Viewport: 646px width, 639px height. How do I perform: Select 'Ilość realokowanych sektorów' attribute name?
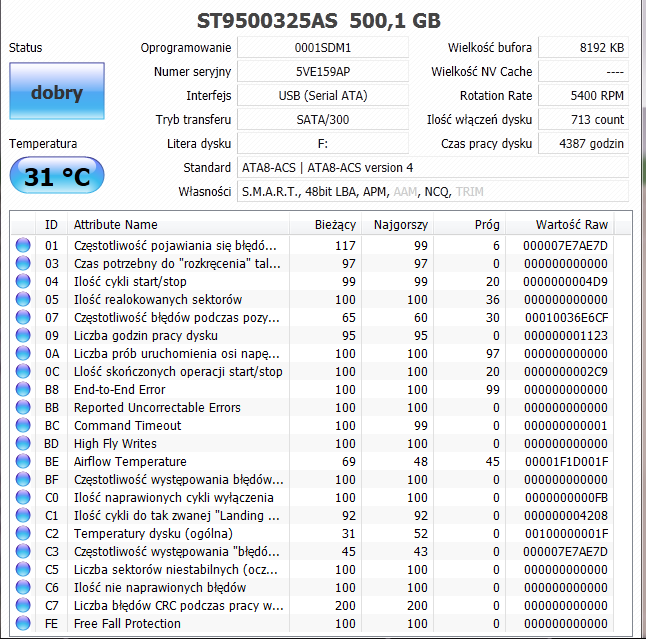(x=158, y=300)
